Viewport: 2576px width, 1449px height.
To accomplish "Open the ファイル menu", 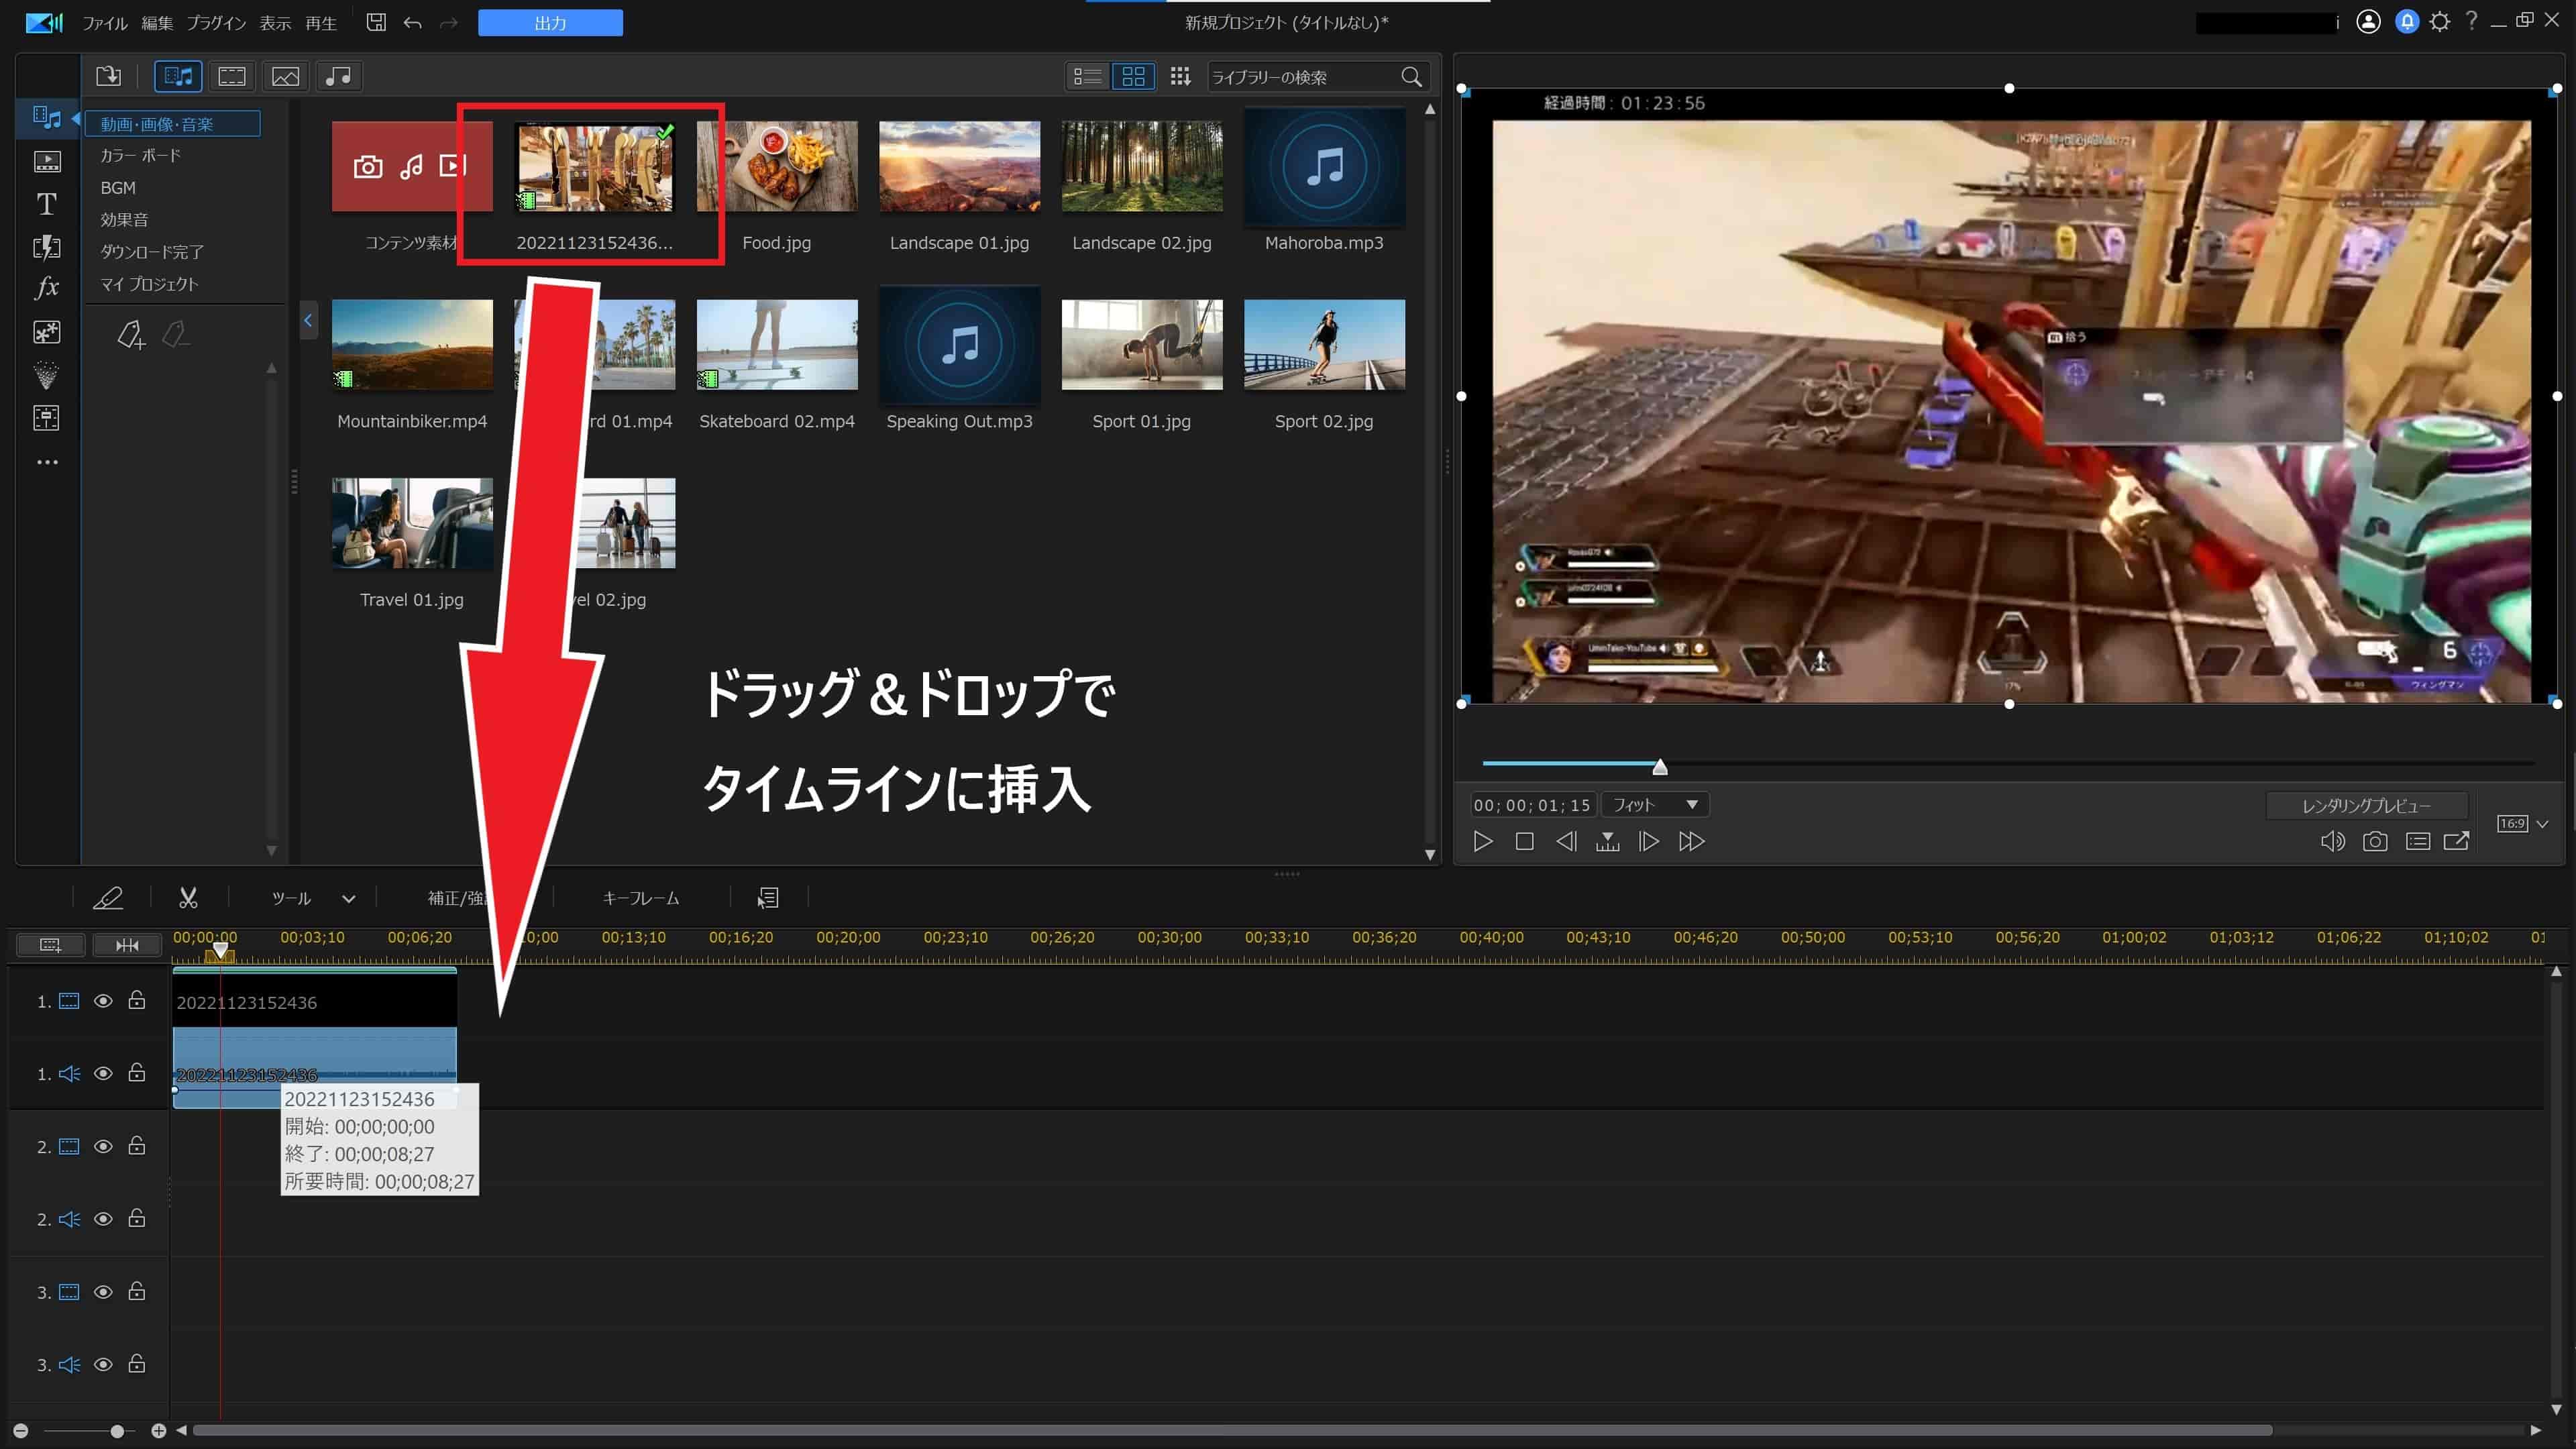I will coord(104,23).
